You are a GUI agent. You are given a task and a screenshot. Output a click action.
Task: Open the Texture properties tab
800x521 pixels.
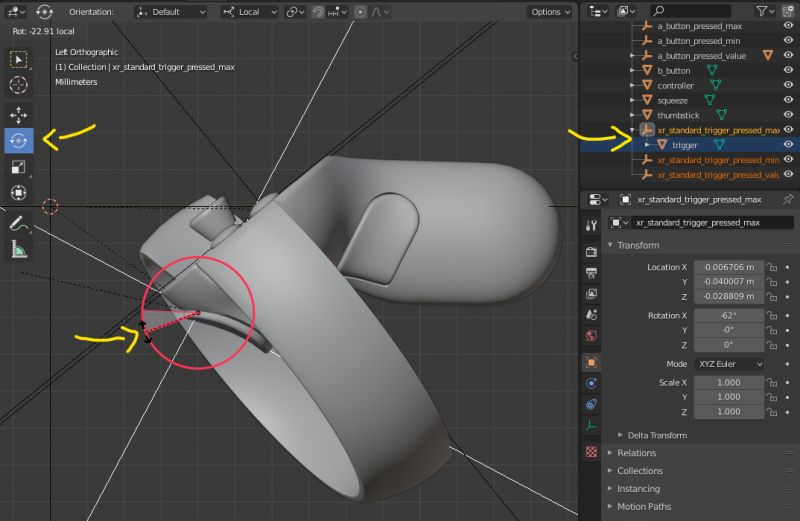(x=591, y=452)
